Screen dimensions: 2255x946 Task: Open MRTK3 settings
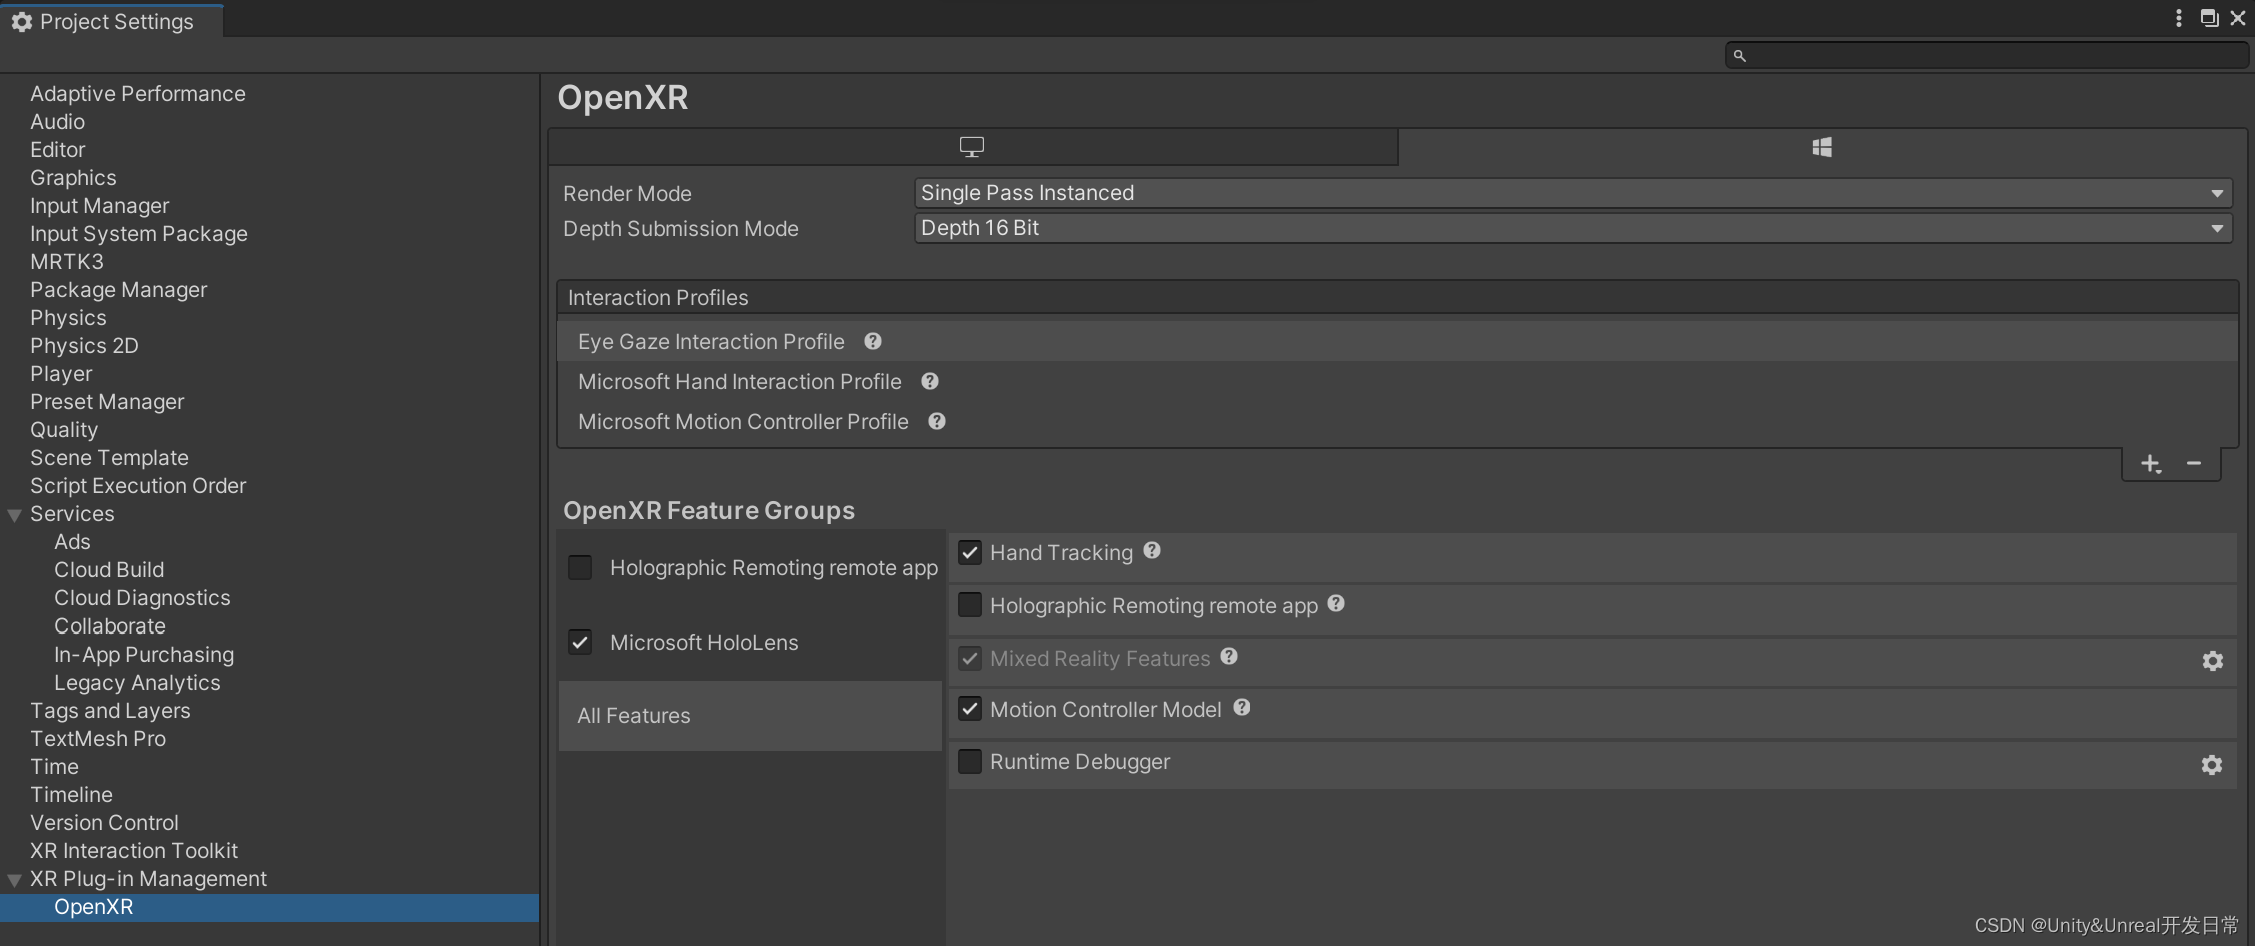coord(67,261)
